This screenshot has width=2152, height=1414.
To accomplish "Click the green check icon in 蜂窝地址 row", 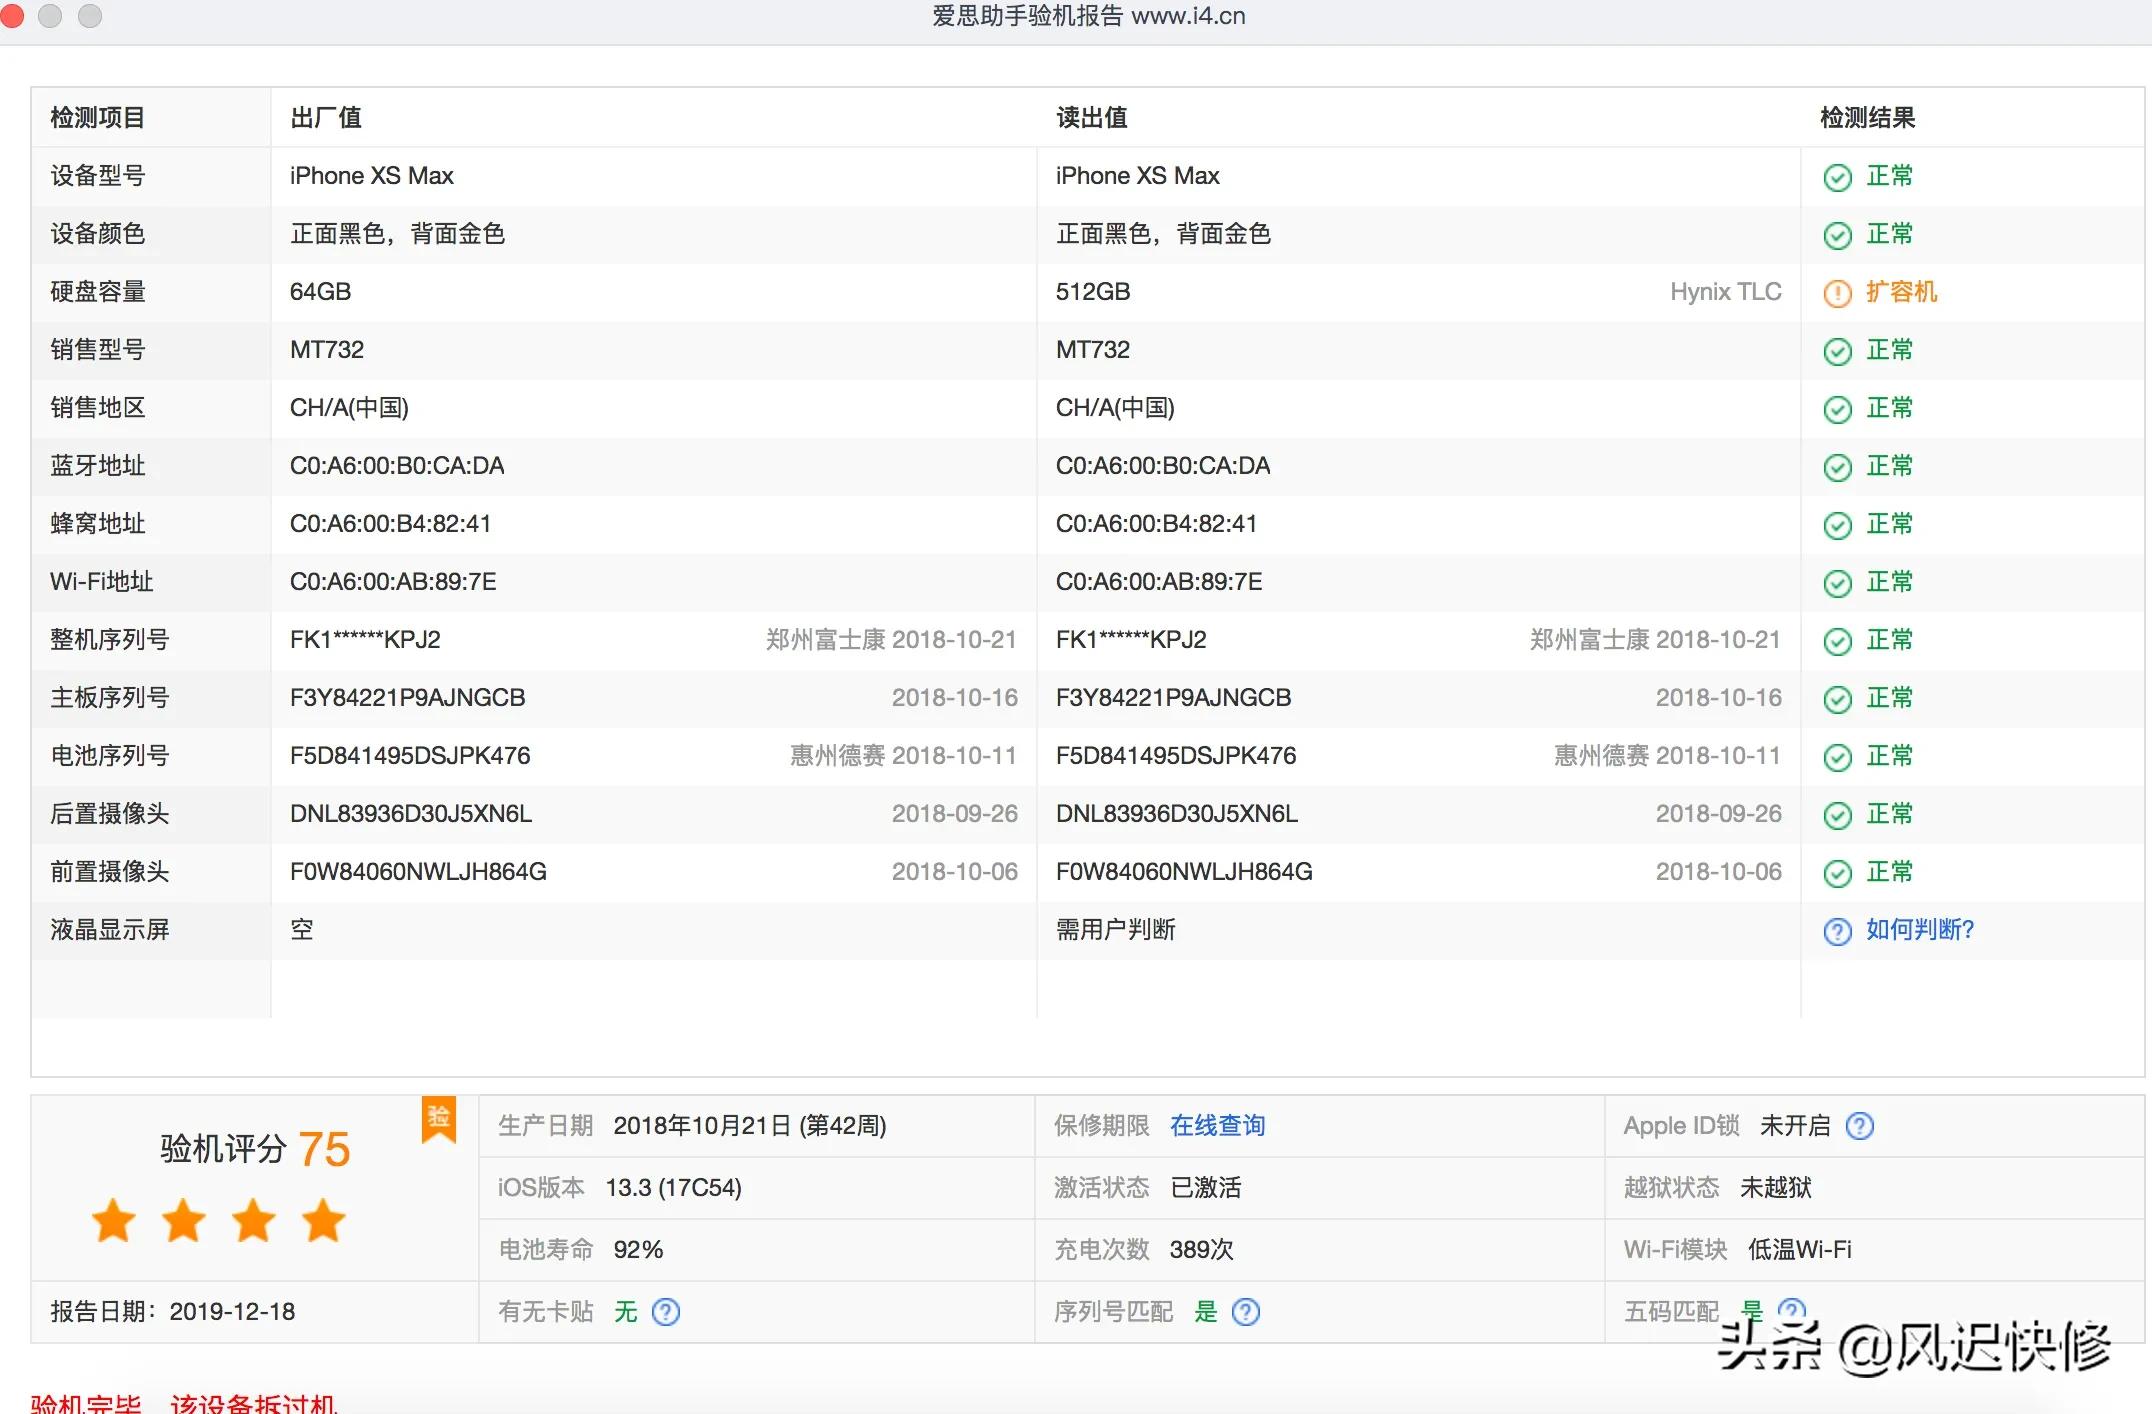I will tap(1837, 526).
